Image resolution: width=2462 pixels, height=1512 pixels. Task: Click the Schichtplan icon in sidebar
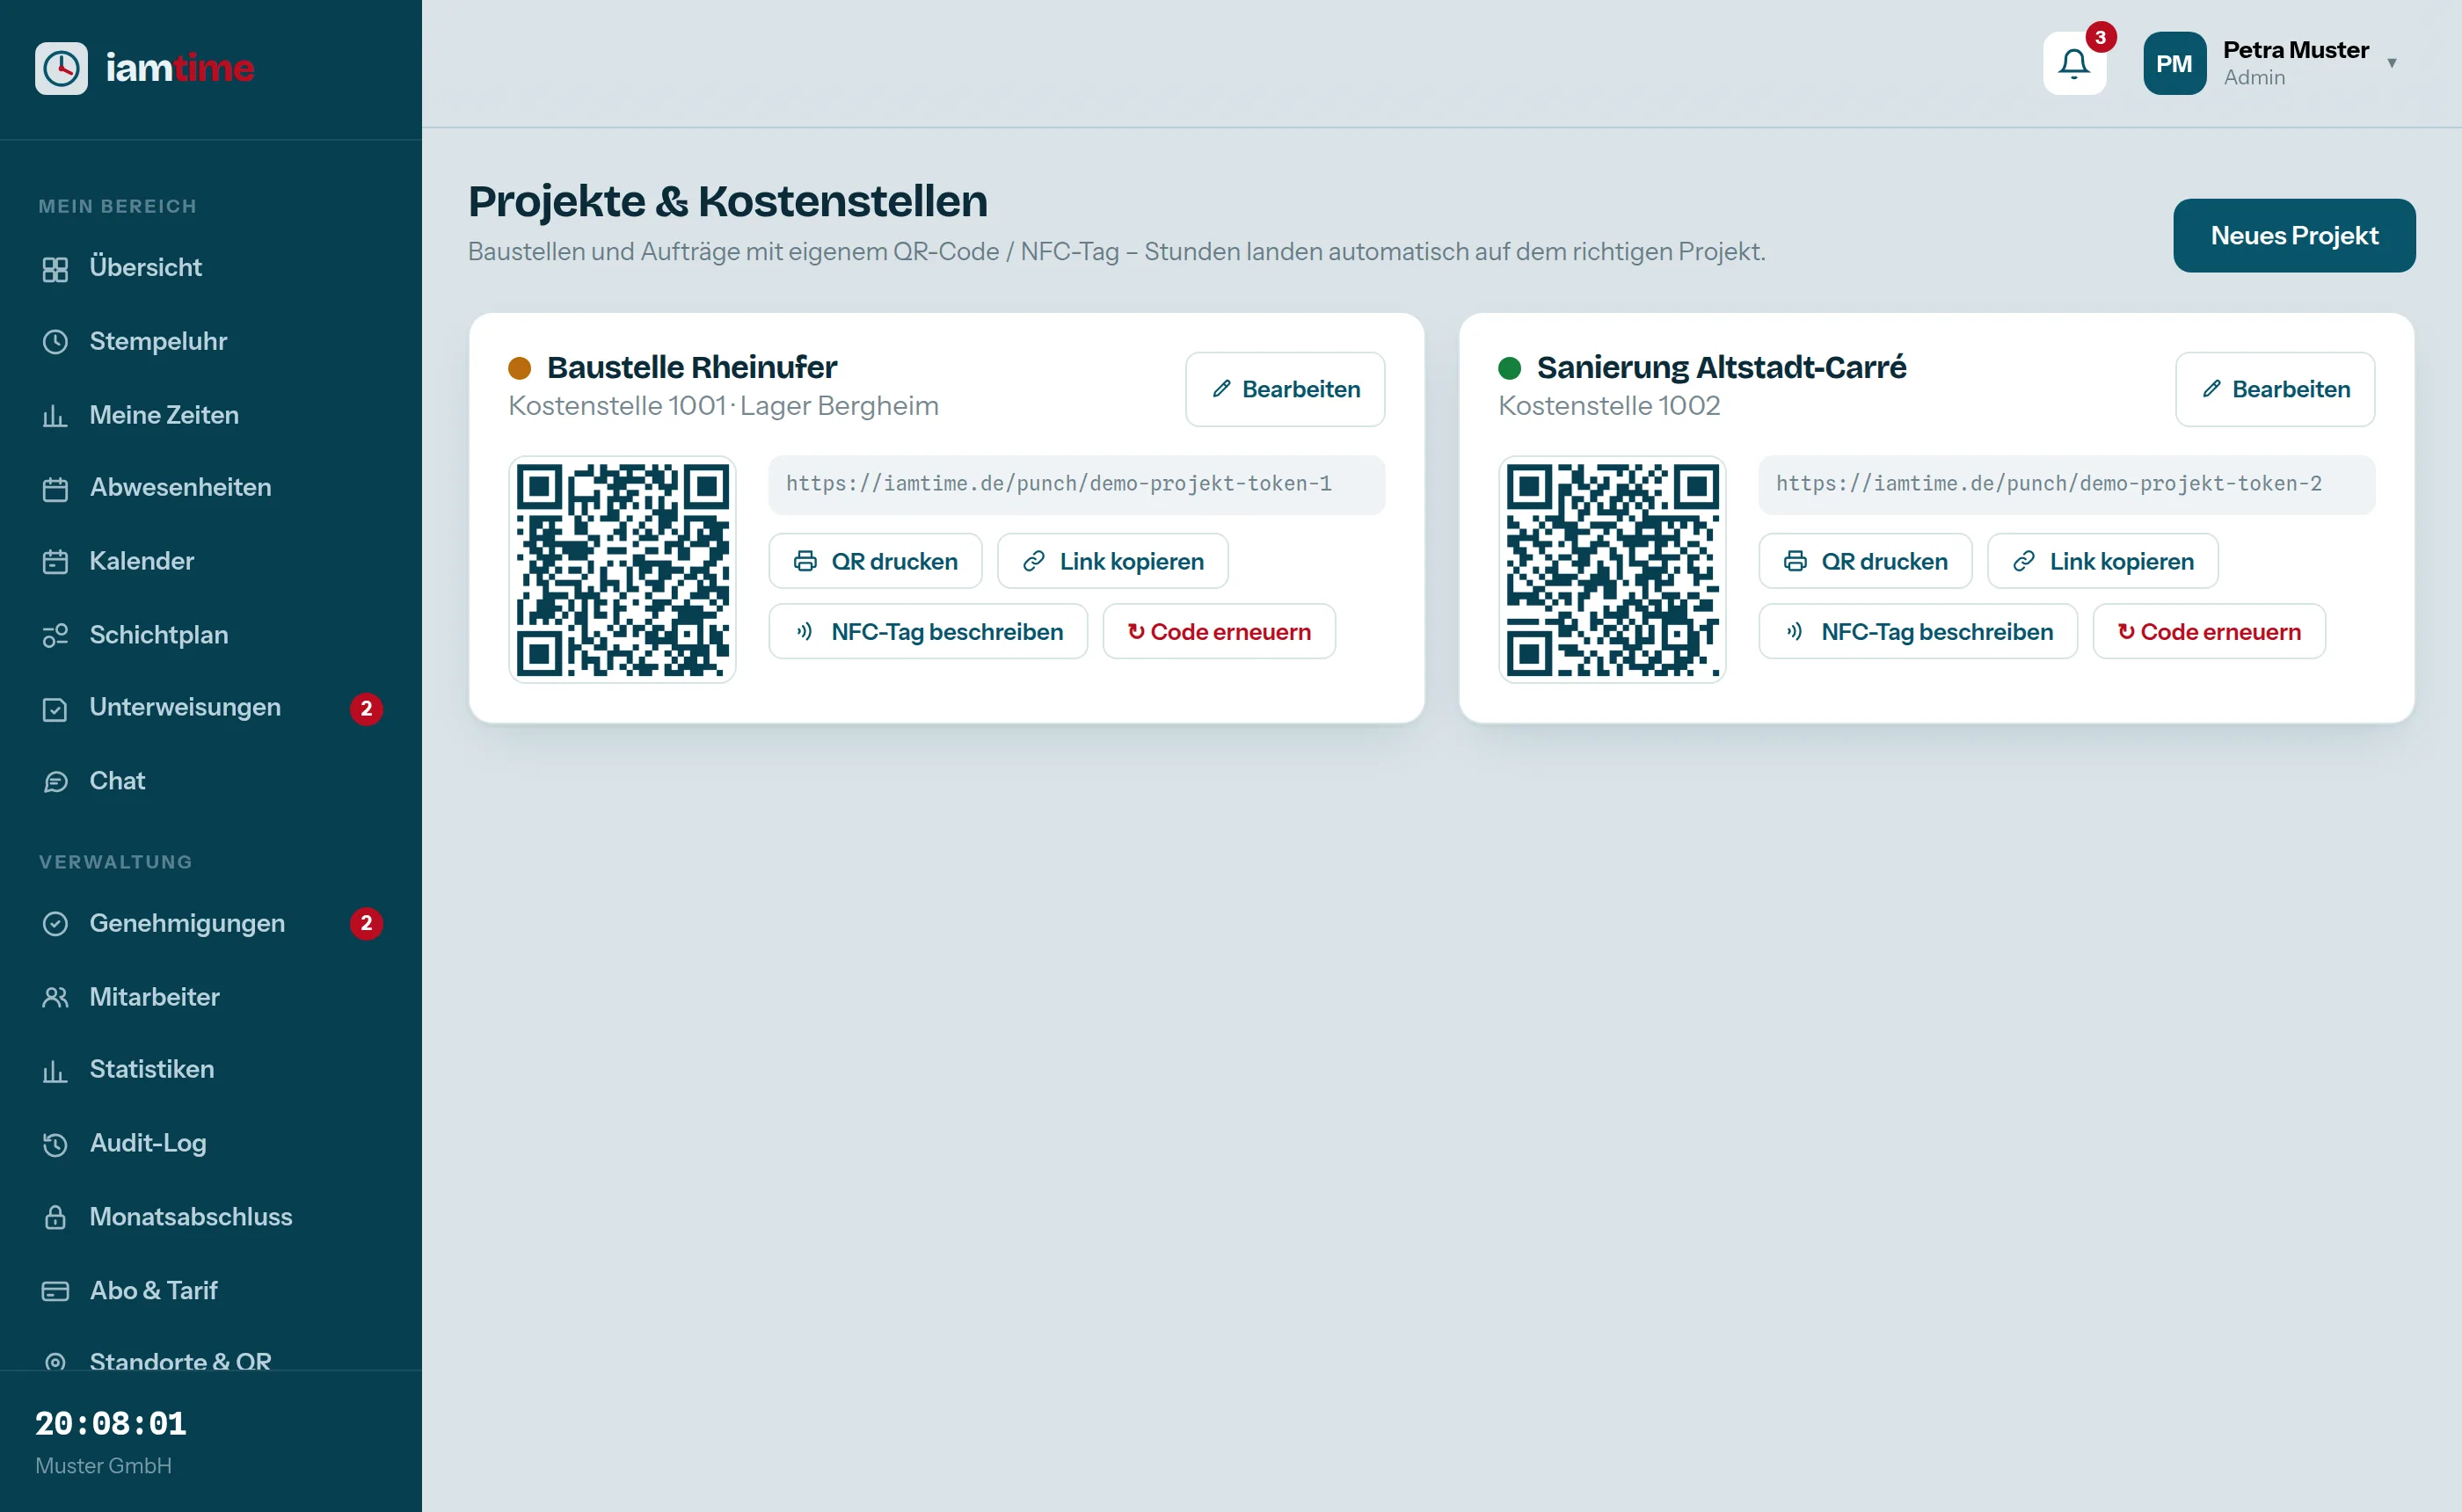(x=55, y=636)
